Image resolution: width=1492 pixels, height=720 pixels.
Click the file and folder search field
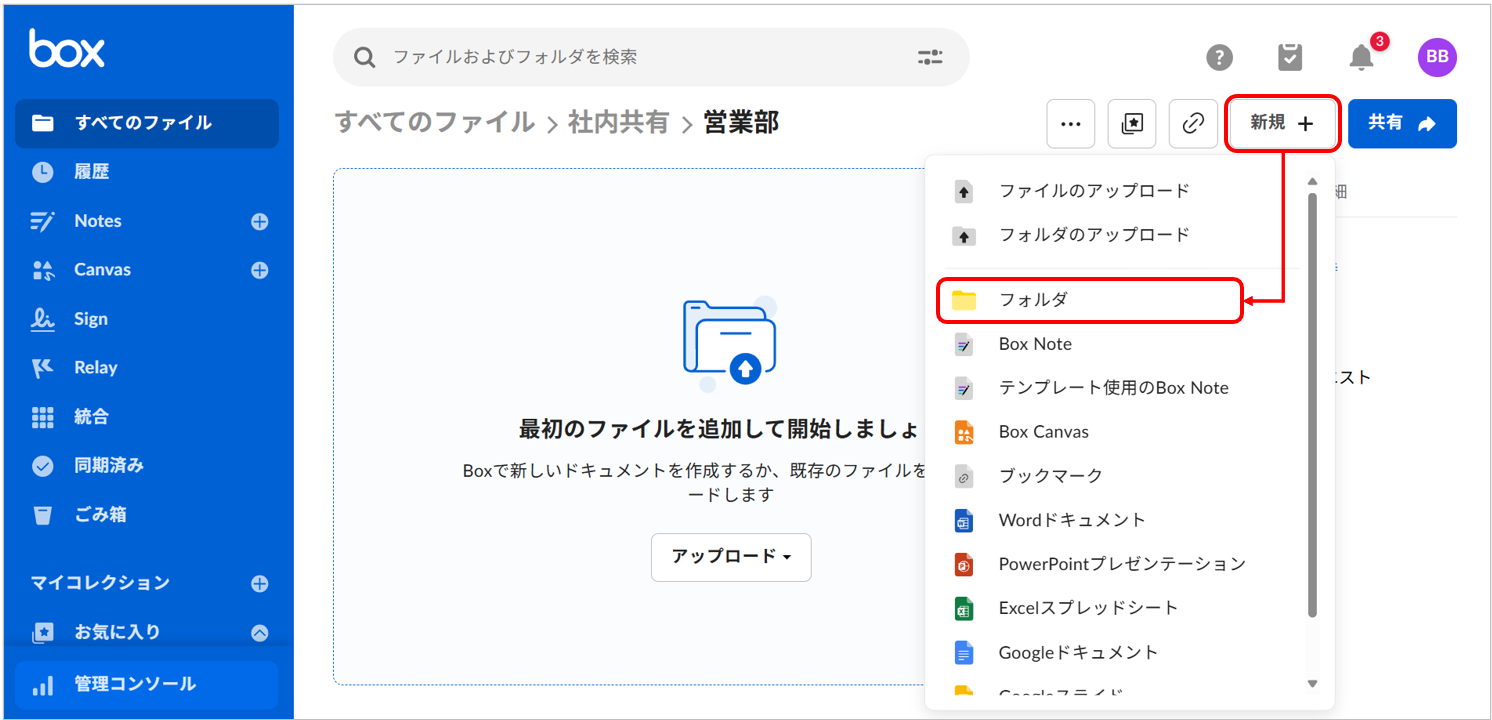click(640, 58)
